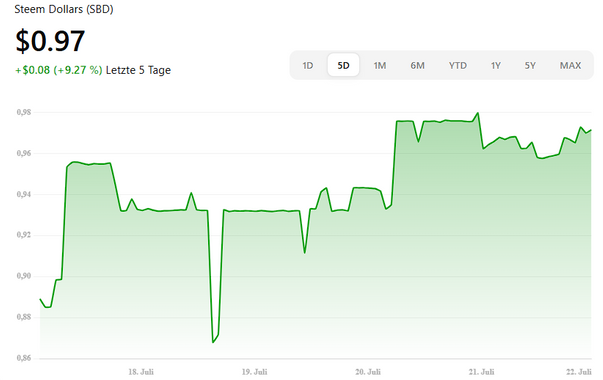Select the 1D time range tab
This screenshot has height=380, width=603.
308,65
